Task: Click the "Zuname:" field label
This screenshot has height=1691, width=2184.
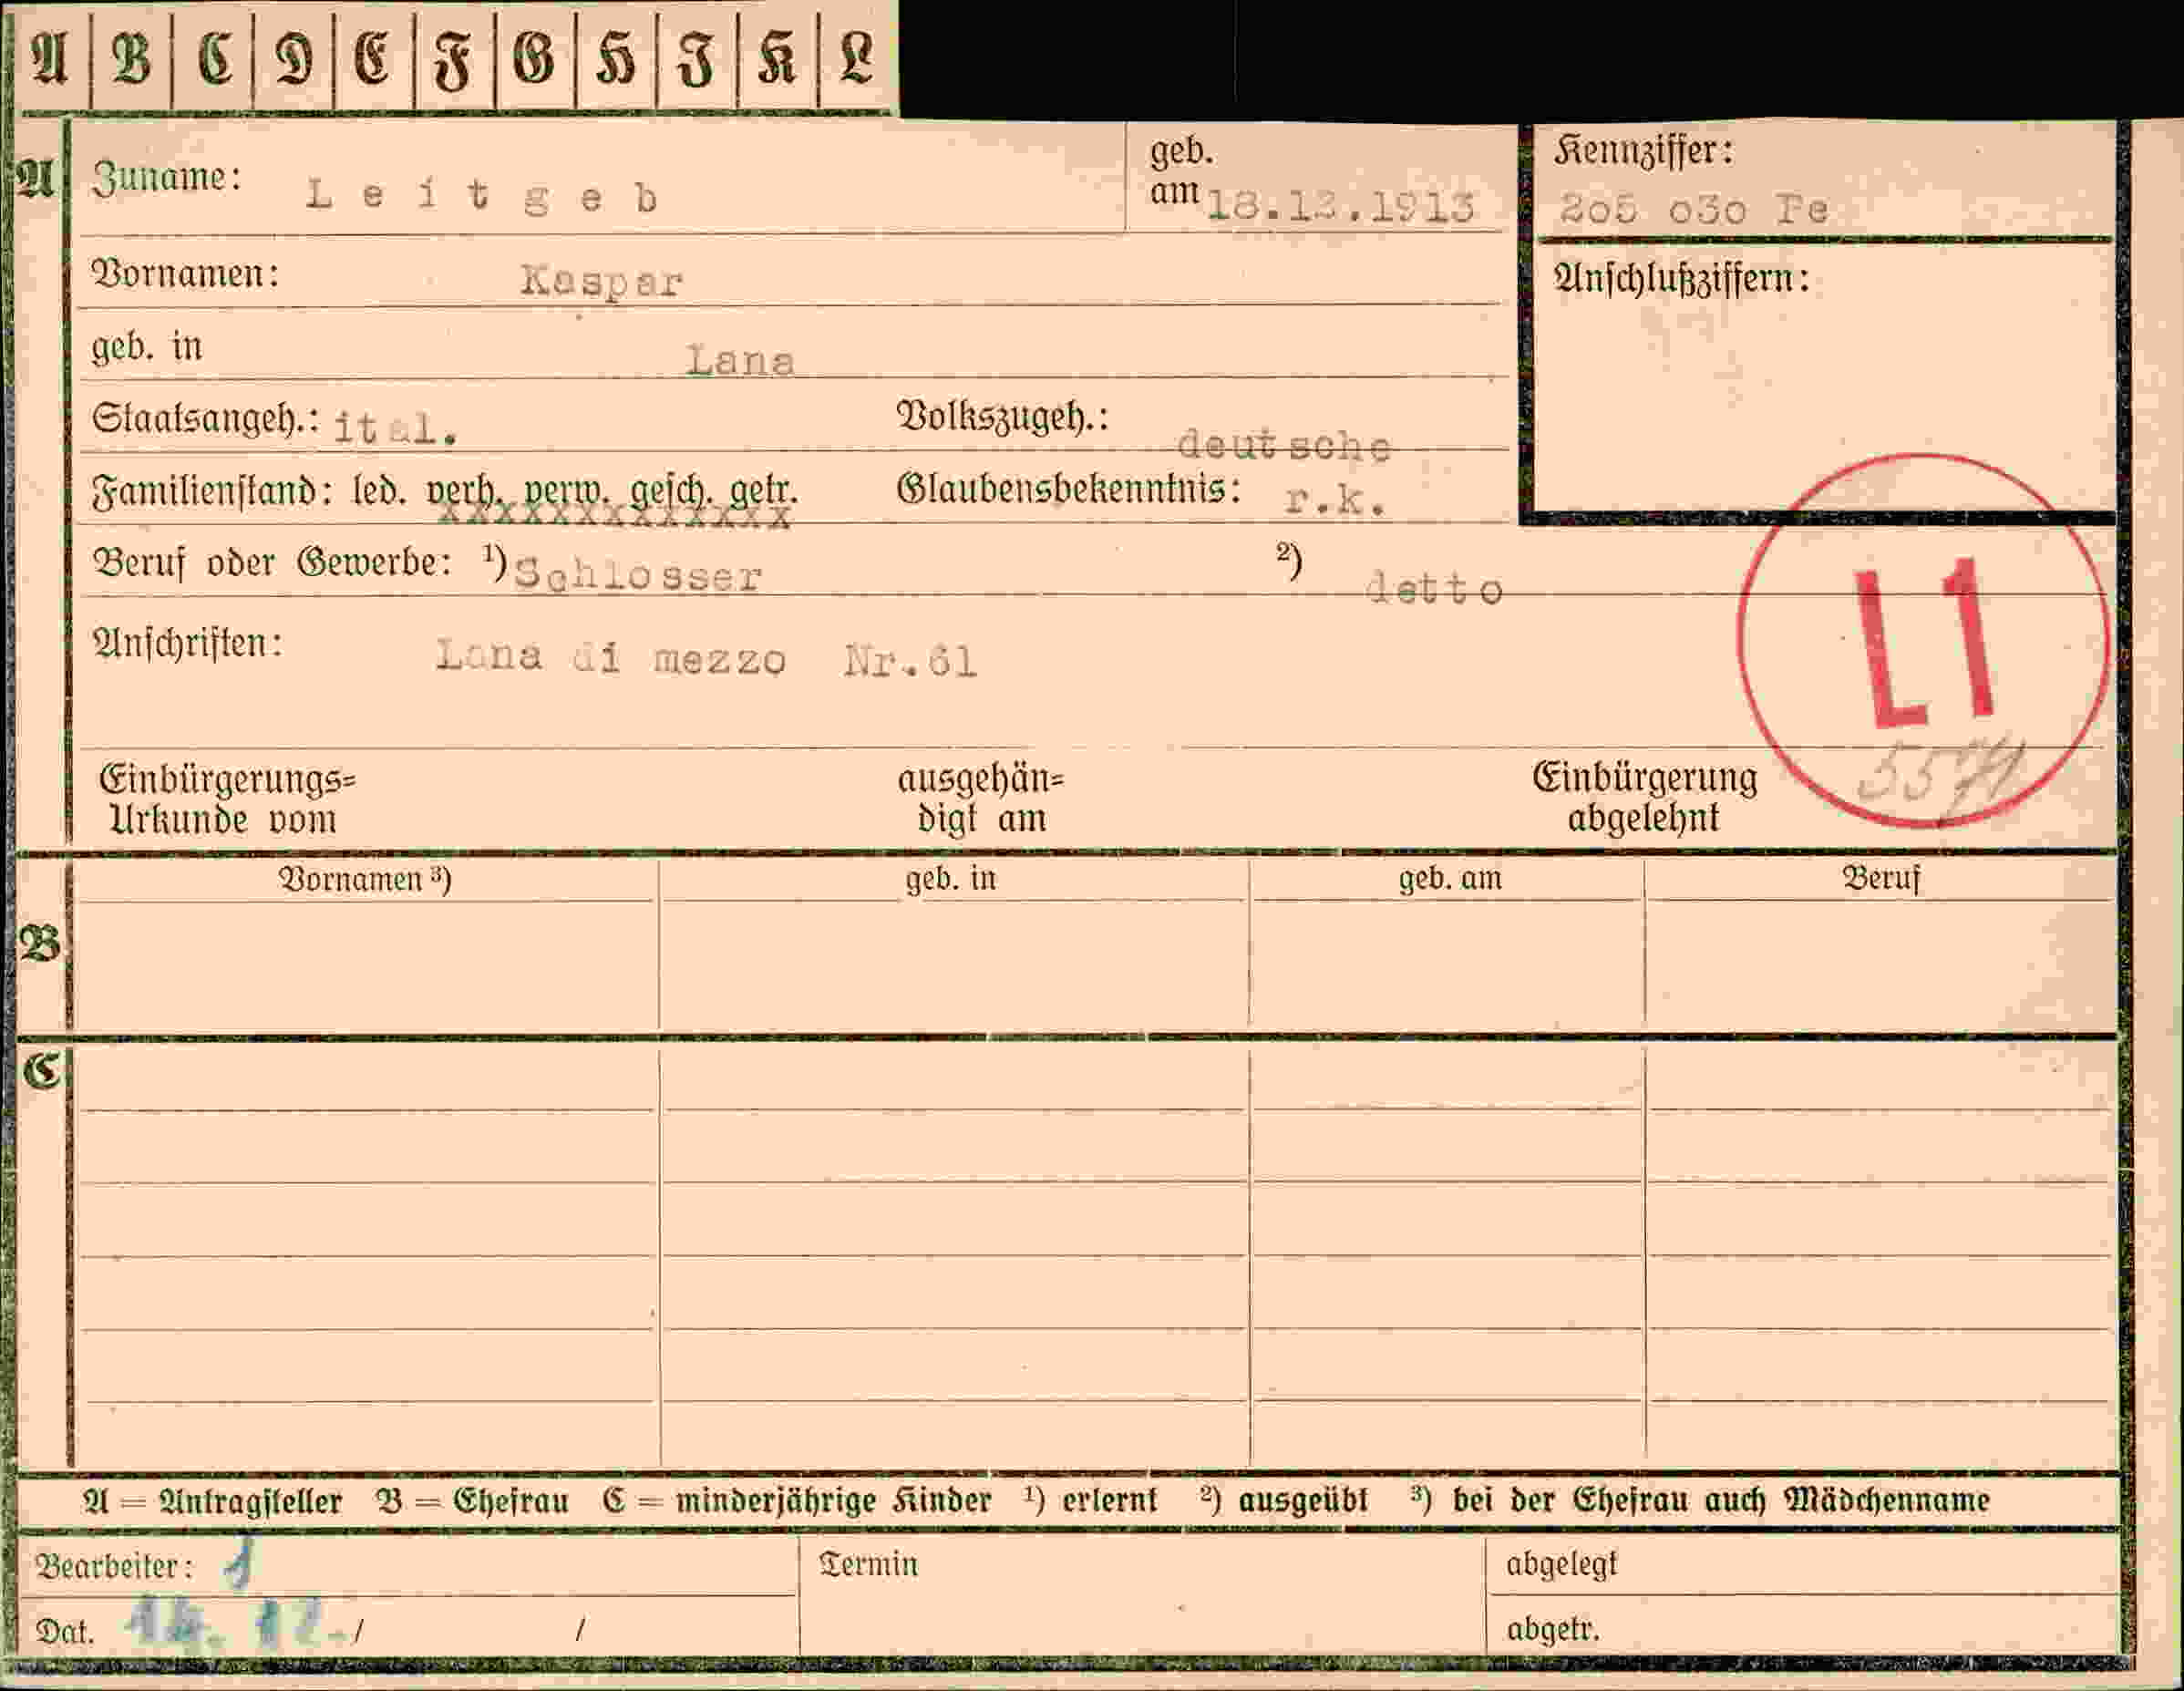Action: coord(167,178)
